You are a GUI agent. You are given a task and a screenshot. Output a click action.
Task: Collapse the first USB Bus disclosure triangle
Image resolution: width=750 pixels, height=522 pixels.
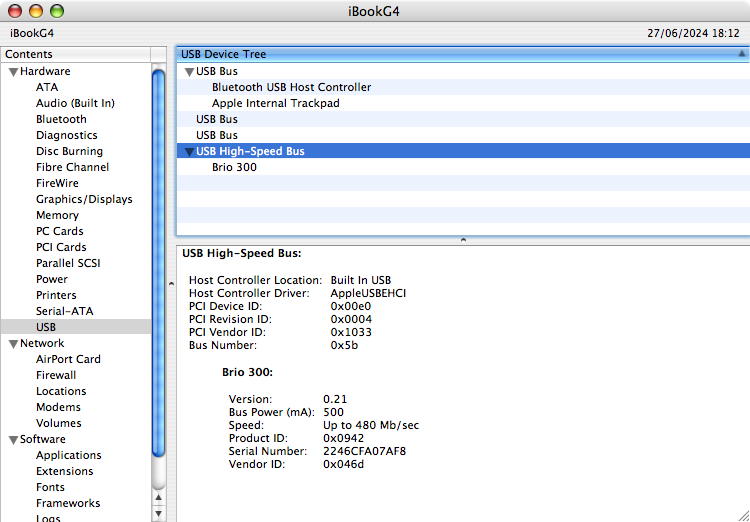189,72
